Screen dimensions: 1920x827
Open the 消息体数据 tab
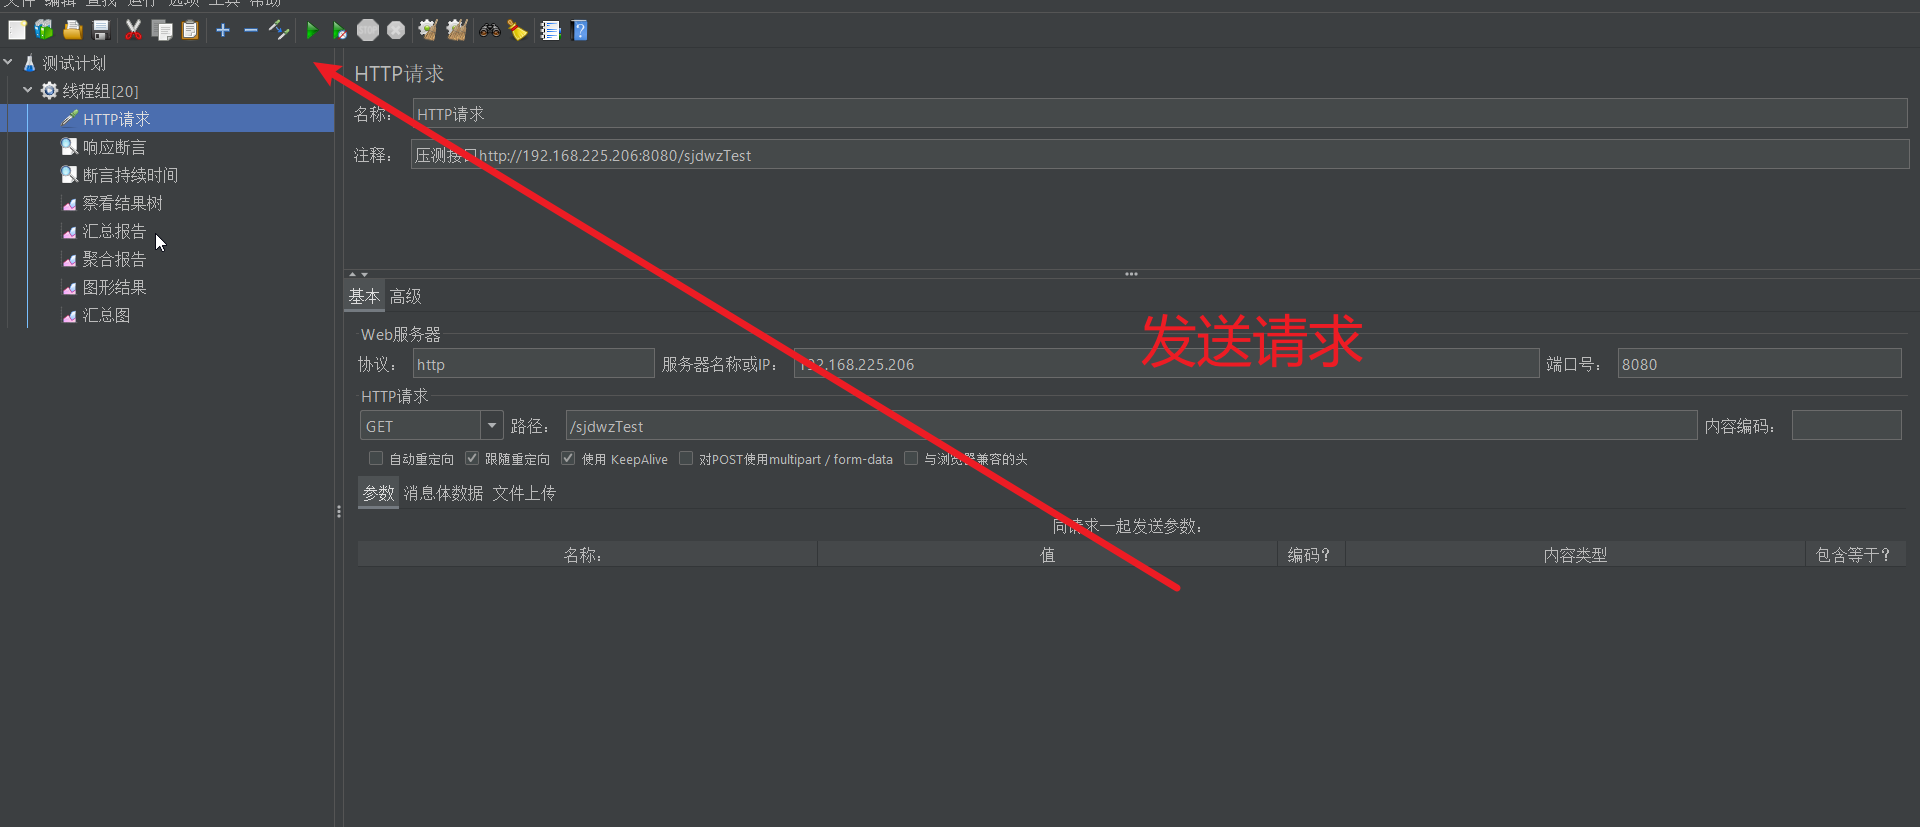pyautogui.click(x=443, y=493)
